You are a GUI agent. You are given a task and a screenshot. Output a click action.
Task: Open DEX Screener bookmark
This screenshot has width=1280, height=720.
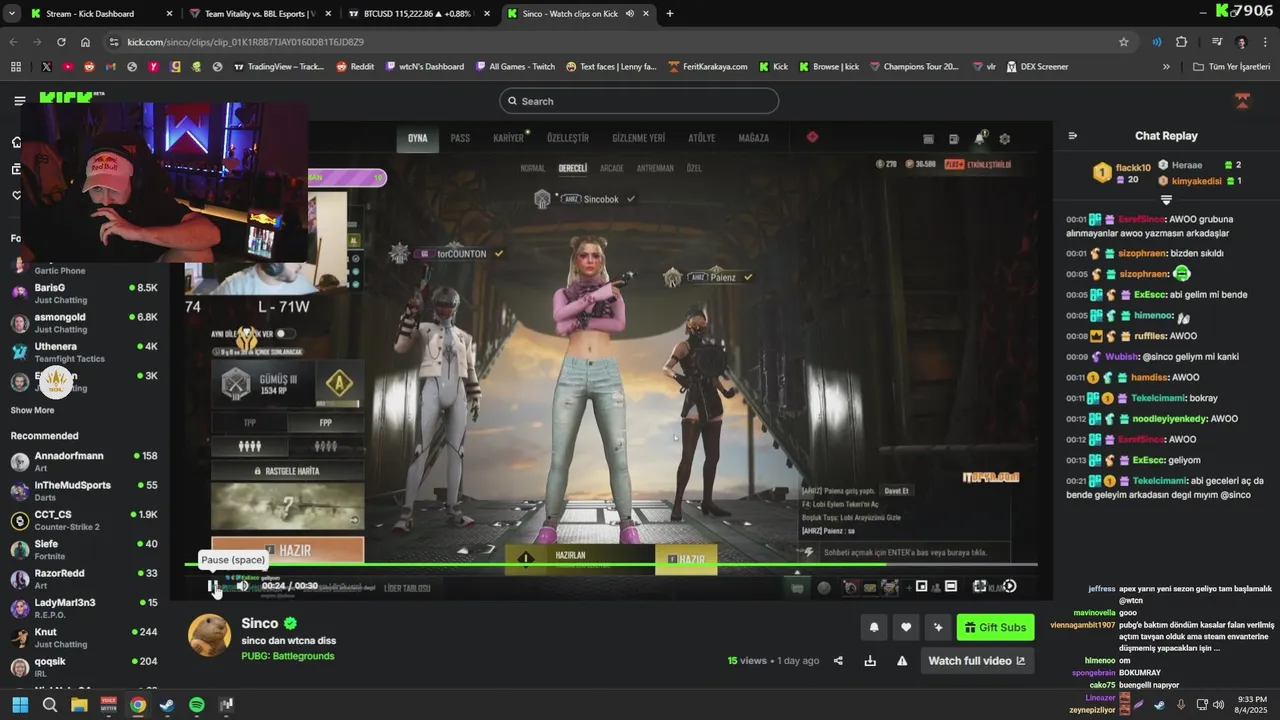[x=1038, y=67]
